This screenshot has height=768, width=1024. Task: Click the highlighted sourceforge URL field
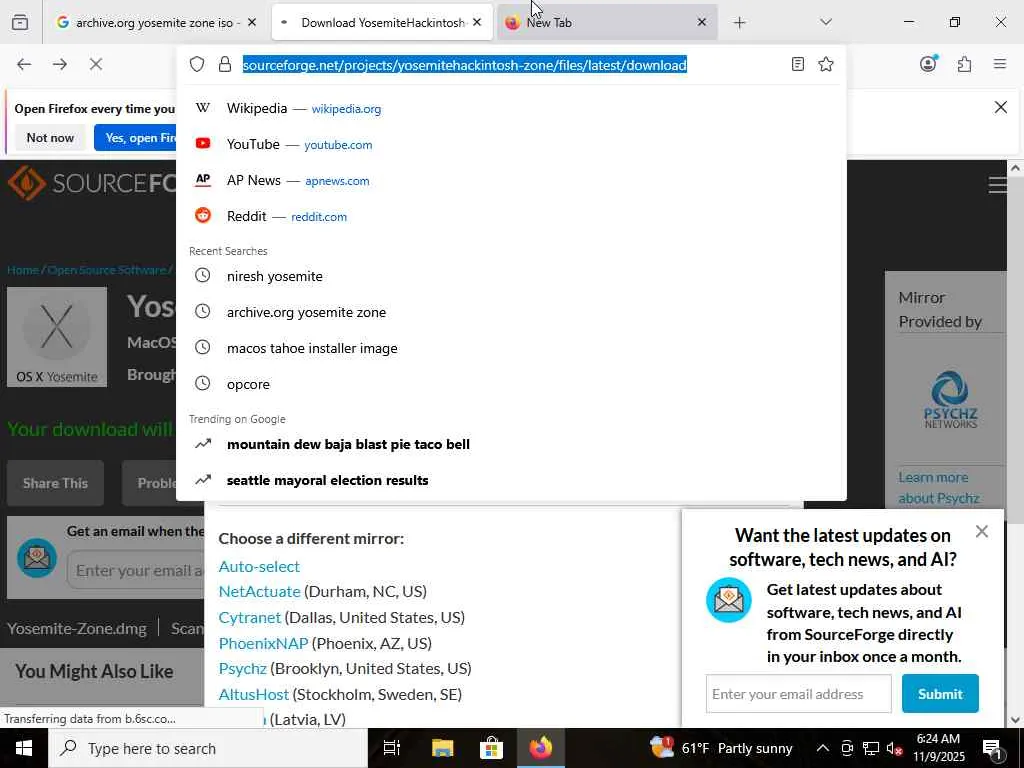click(x=464, y=65)
